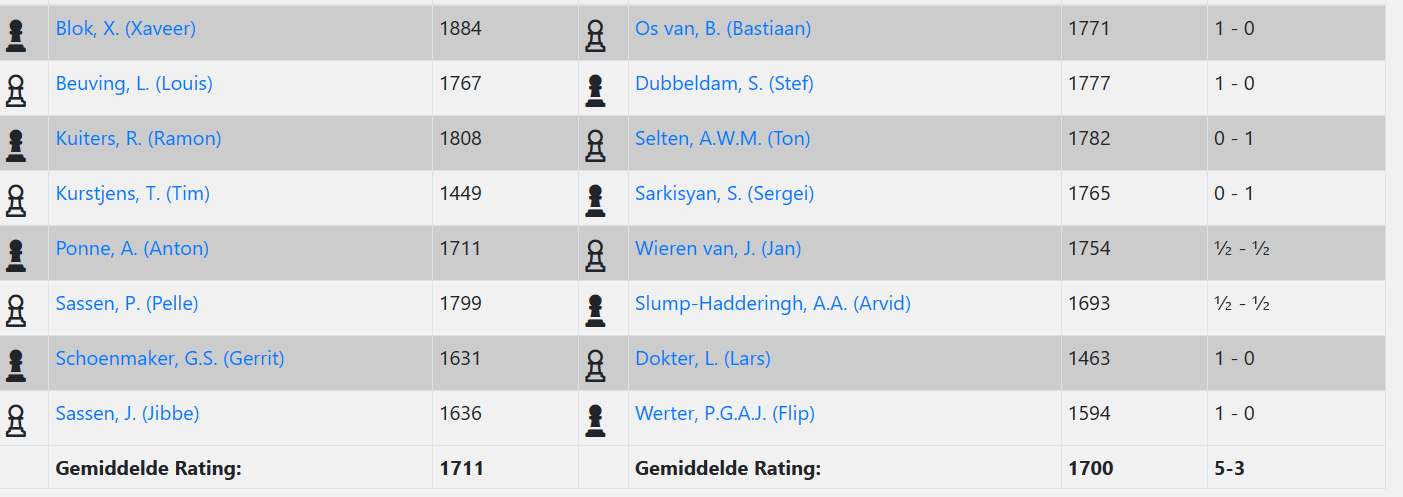Follow the Sarkisyan, S. (Sergei) link
This screenshot has width=1403, height=497.
pos(724,194)
